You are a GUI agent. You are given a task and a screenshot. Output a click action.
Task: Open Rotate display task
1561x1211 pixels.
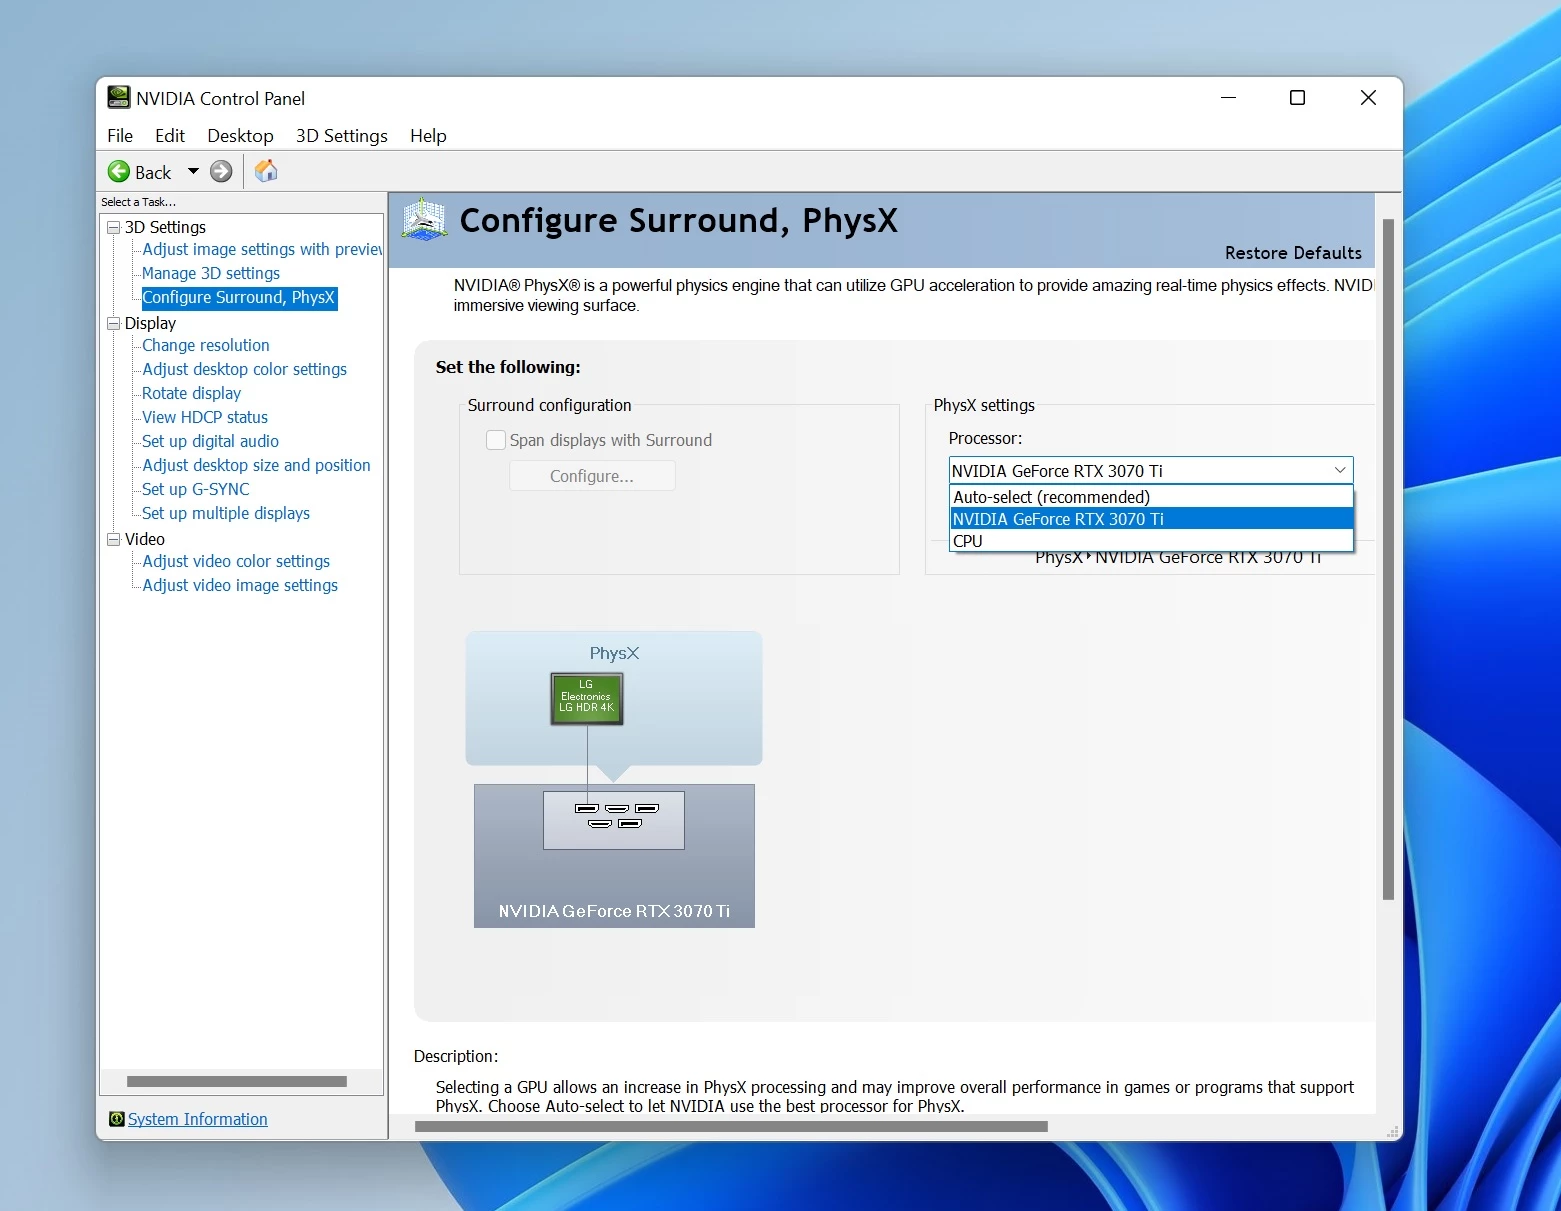192,393
